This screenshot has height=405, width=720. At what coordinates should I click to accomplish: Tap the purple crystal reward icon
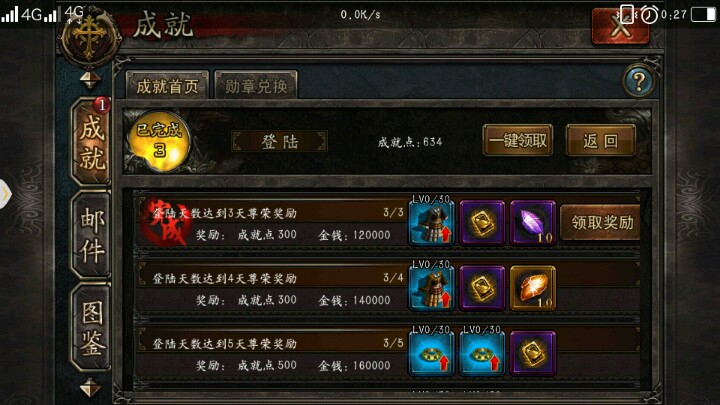pos(533,223)
